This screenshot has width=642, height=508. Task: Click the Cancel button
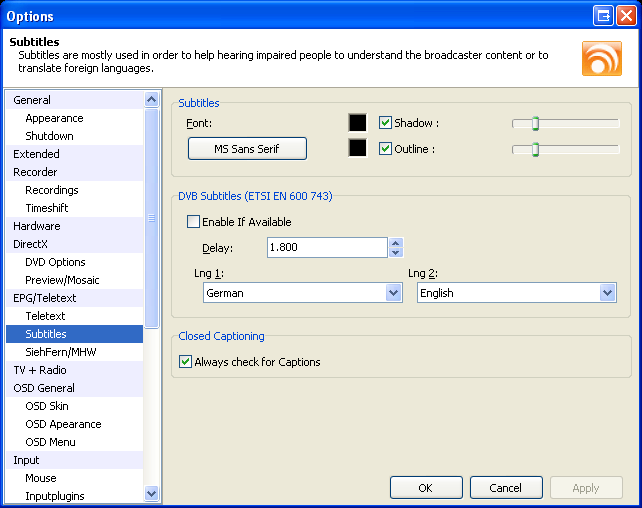click(504, 488)
